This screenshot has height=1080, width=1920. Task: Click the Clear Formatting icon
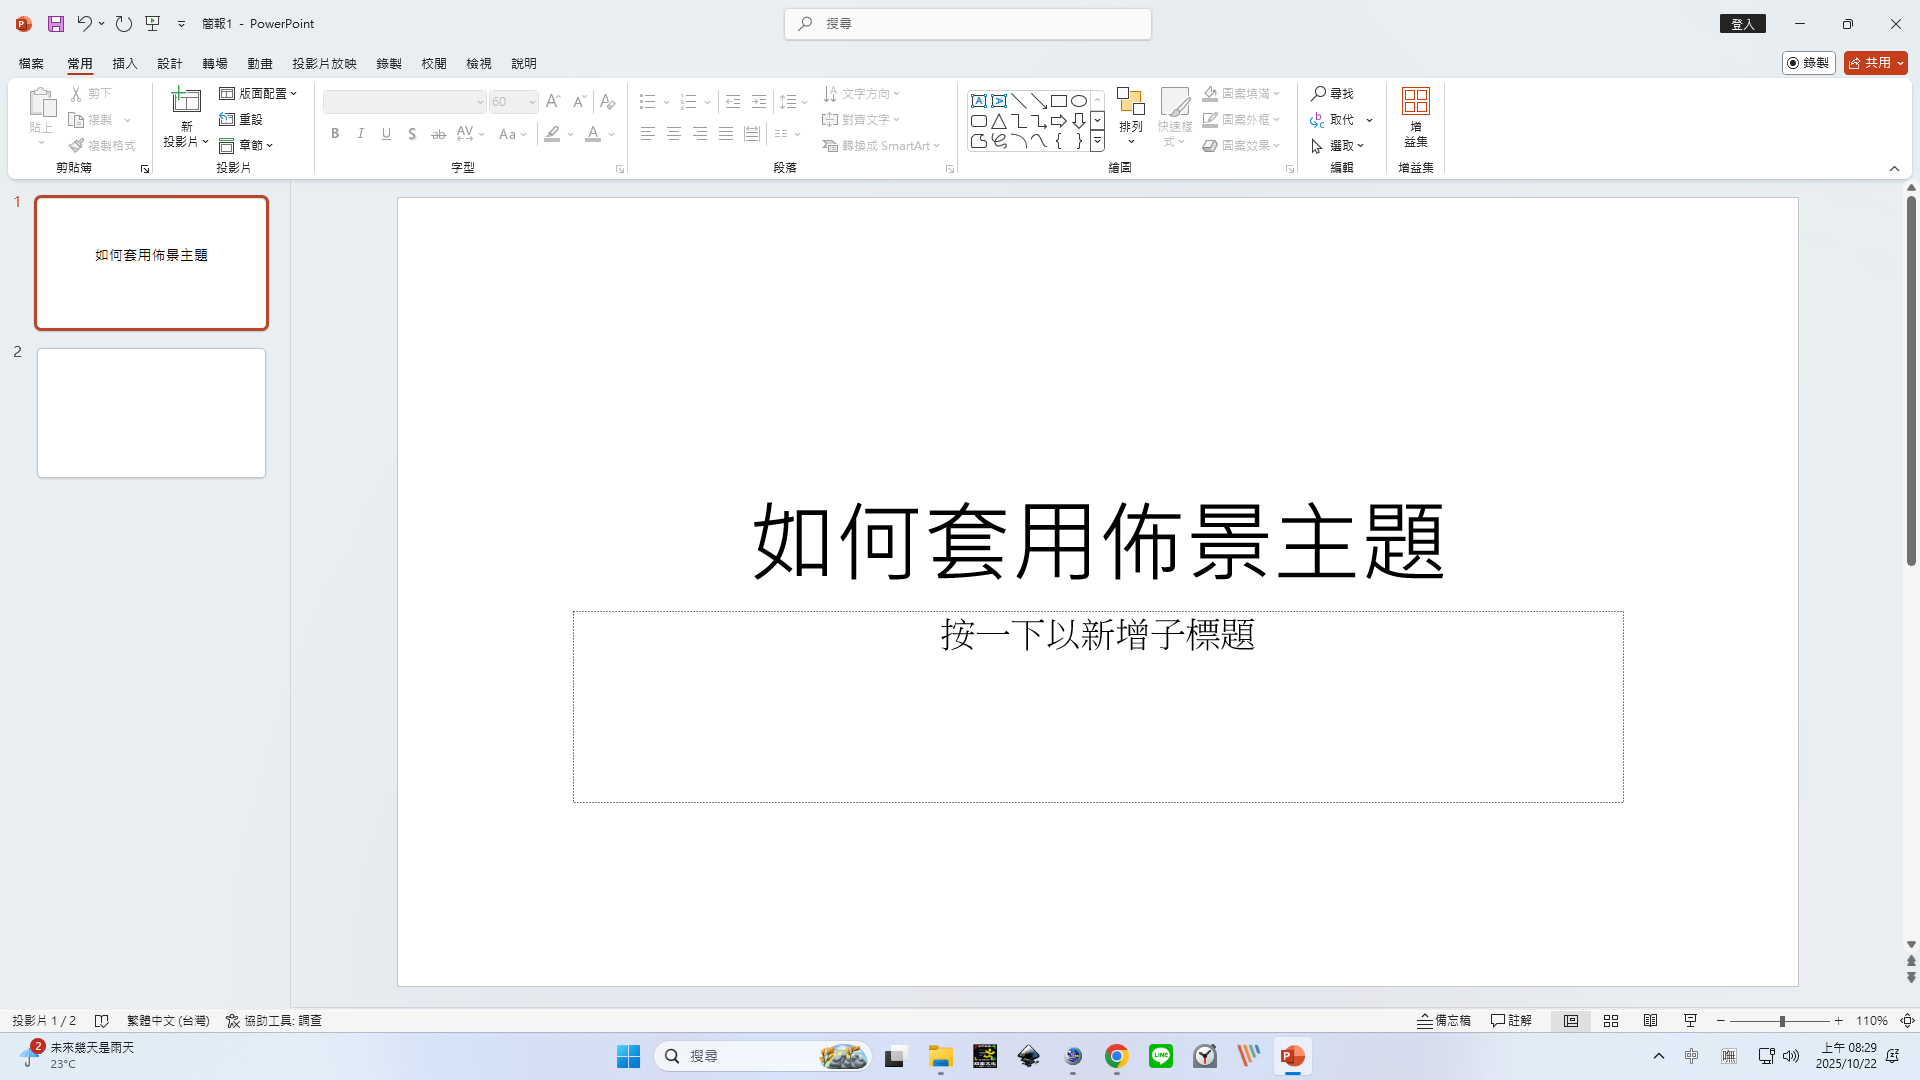[x=607, y=102]
